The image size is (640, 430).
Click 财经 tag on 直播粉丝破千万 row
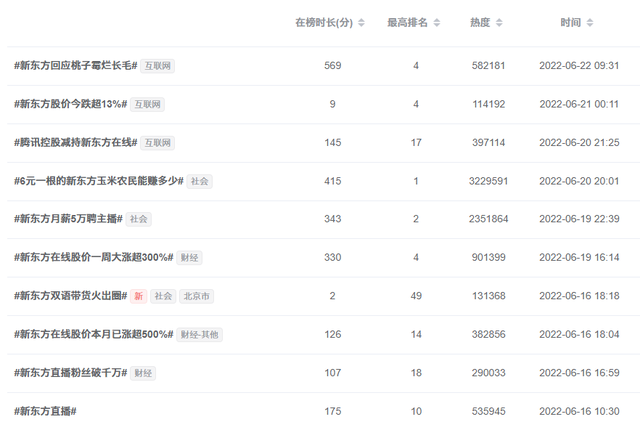143,373
